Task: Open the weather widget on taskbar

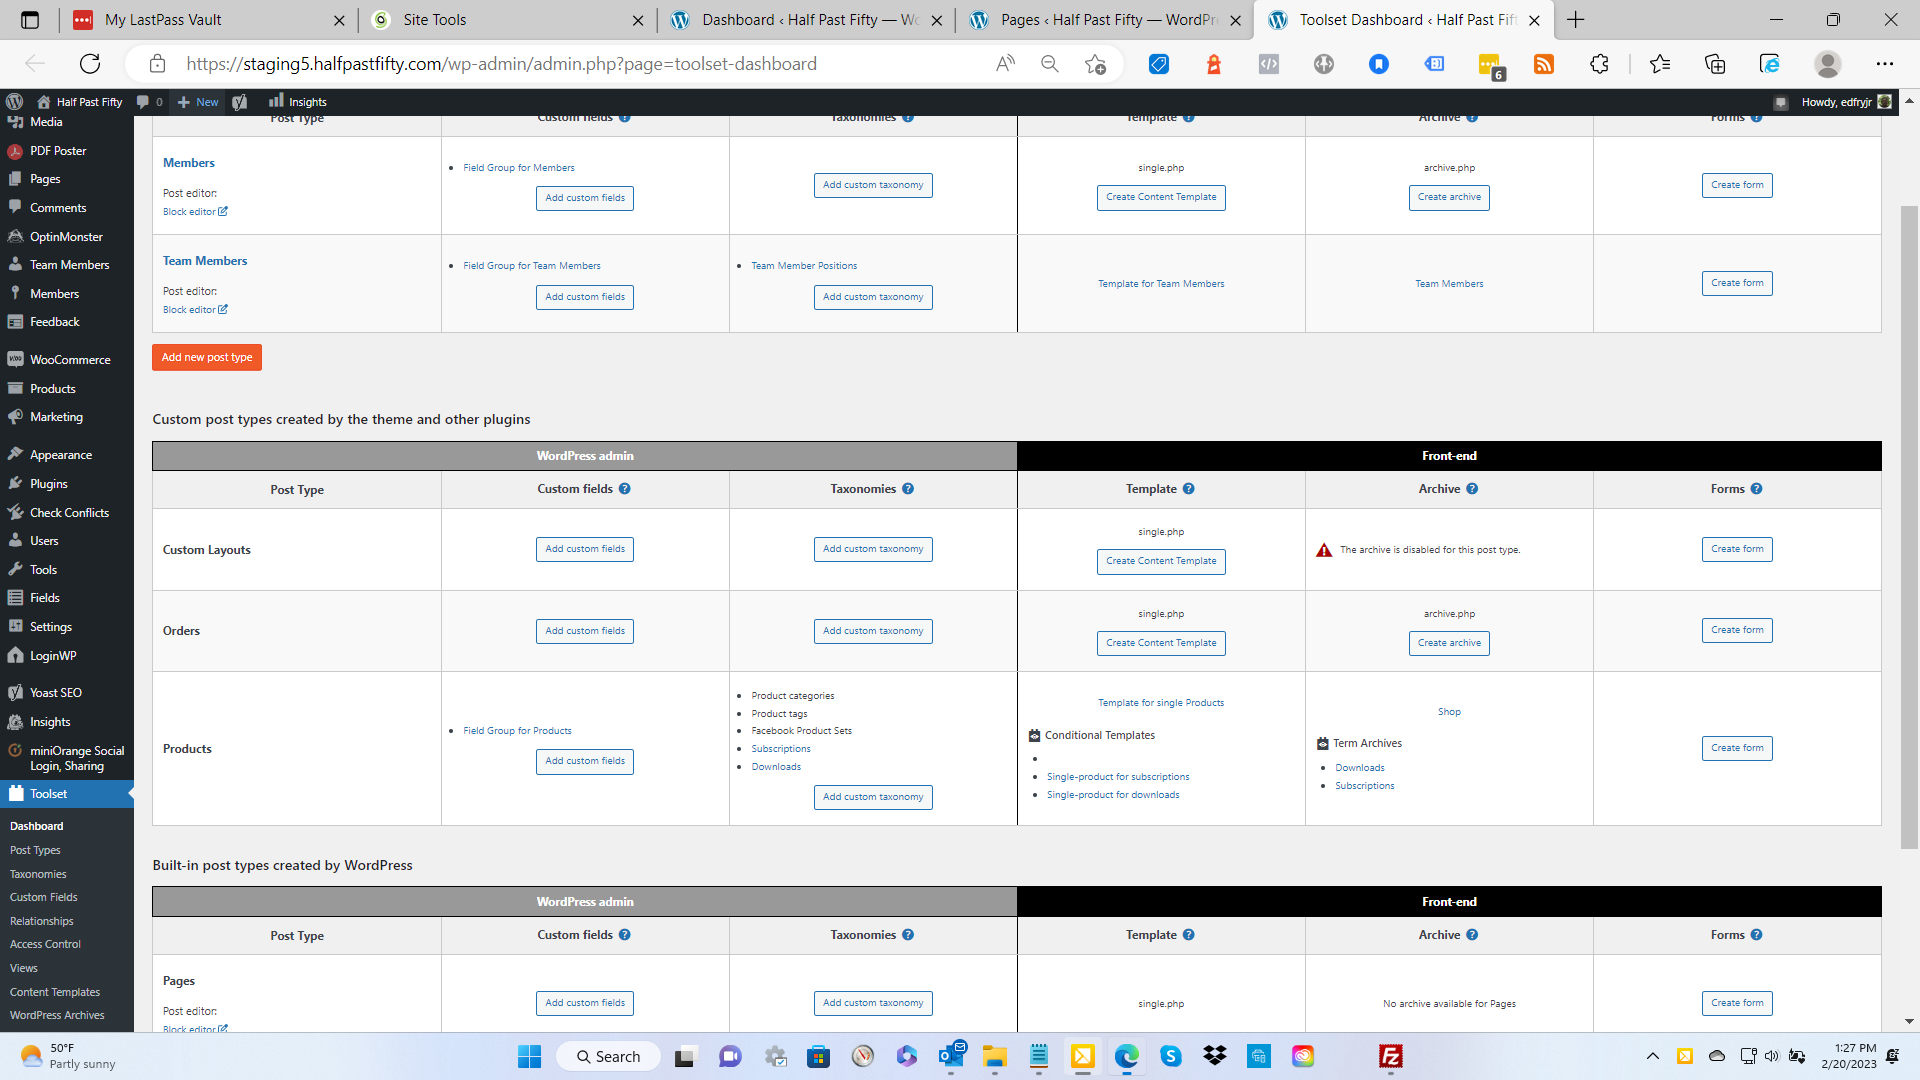Action: click(68, 1056)
